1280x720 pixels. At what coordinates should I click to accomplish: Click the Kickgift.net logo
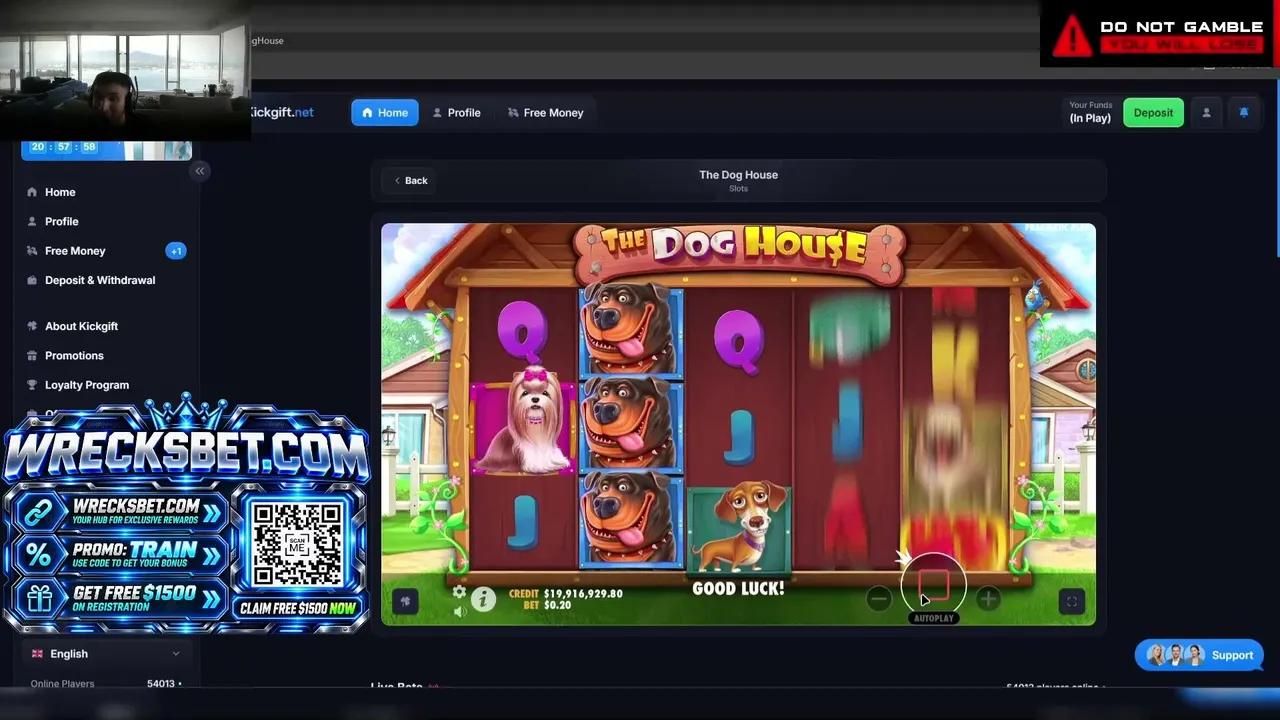pyautogui.click(x=282, y=112)
